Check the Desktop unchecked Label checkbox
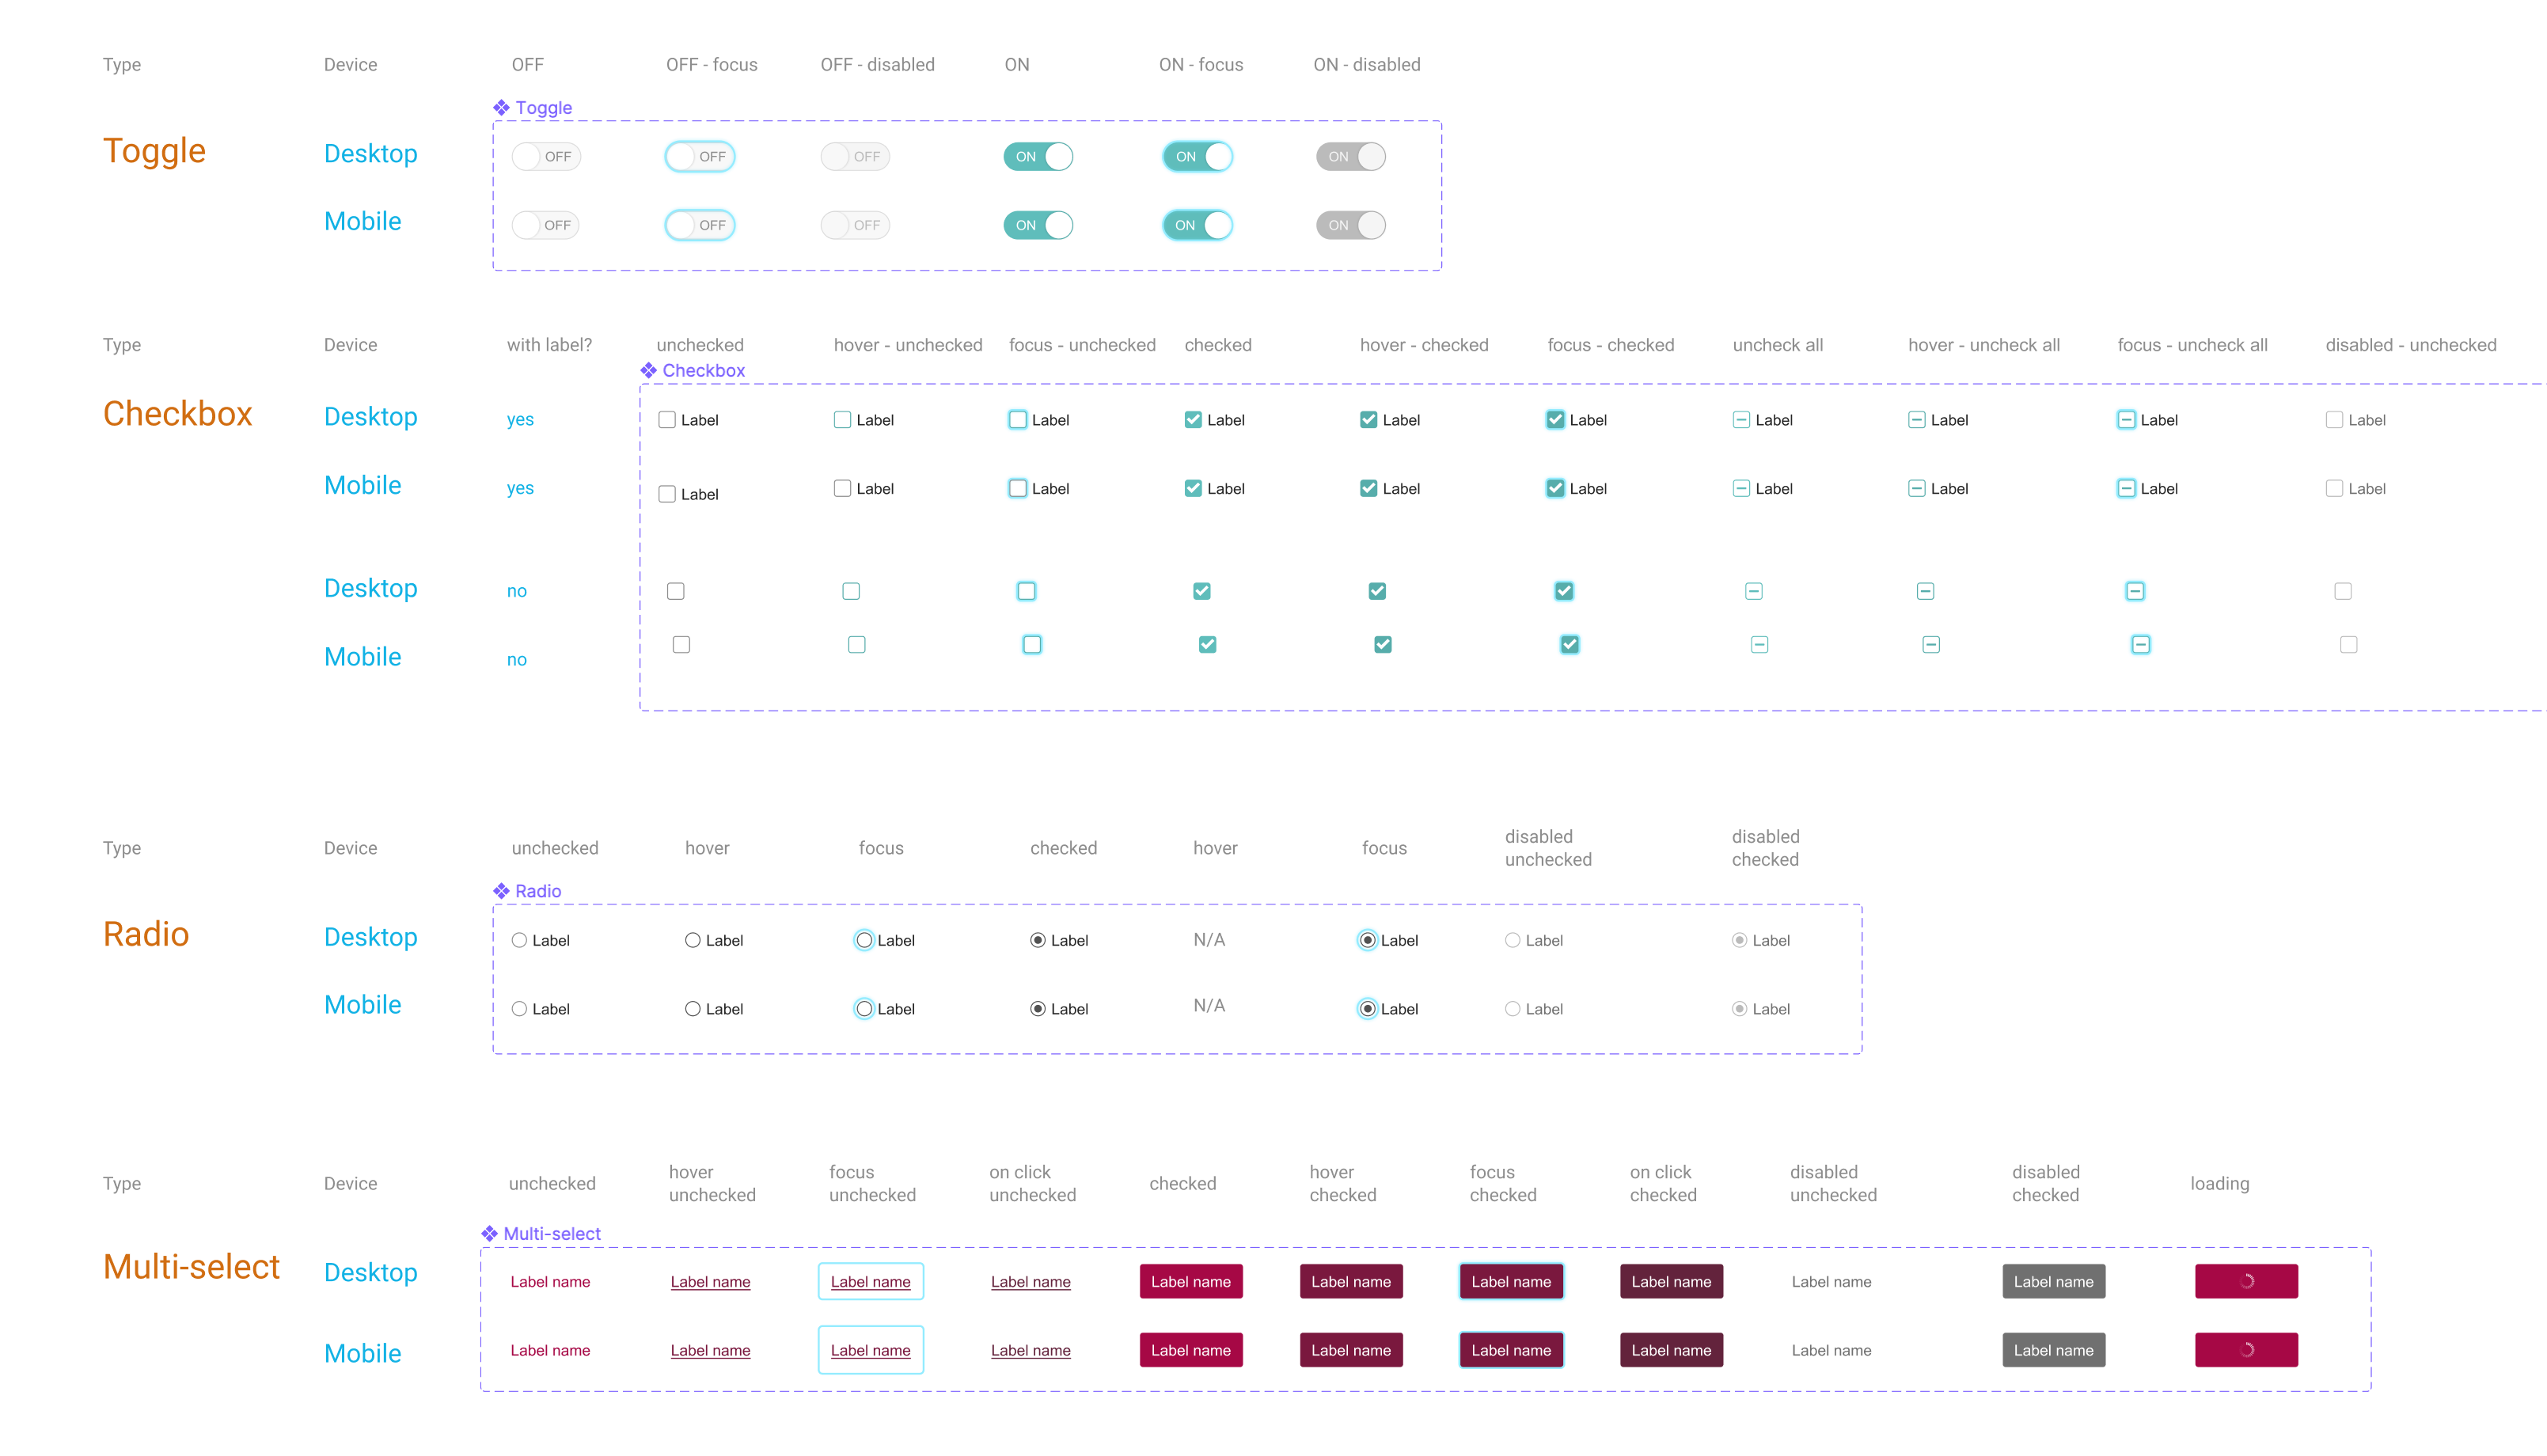Viewport: 2547px width, 1456px height. click(x=667, y=420)
